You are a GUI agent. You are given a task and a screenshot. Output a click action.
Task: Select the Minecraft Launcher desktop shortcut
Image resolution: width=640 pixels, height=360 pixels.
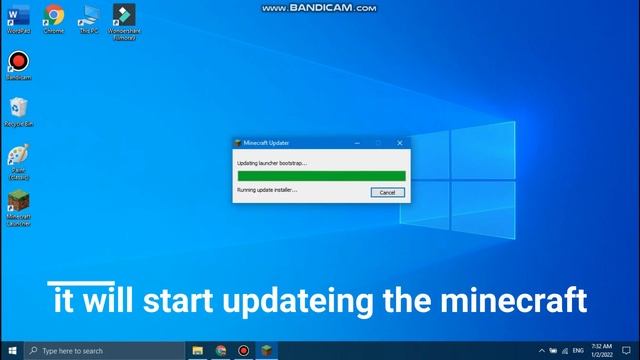[18, 208]
